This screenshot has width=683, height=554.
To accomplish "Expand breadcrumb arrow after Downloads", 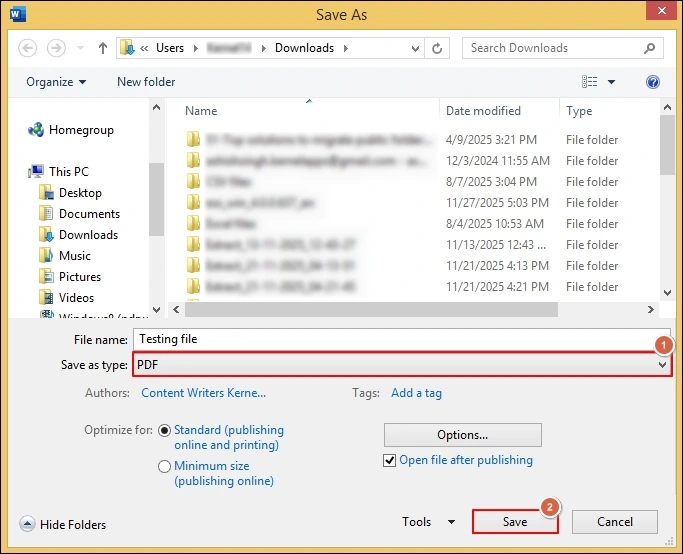I will [x=346, y=48].
